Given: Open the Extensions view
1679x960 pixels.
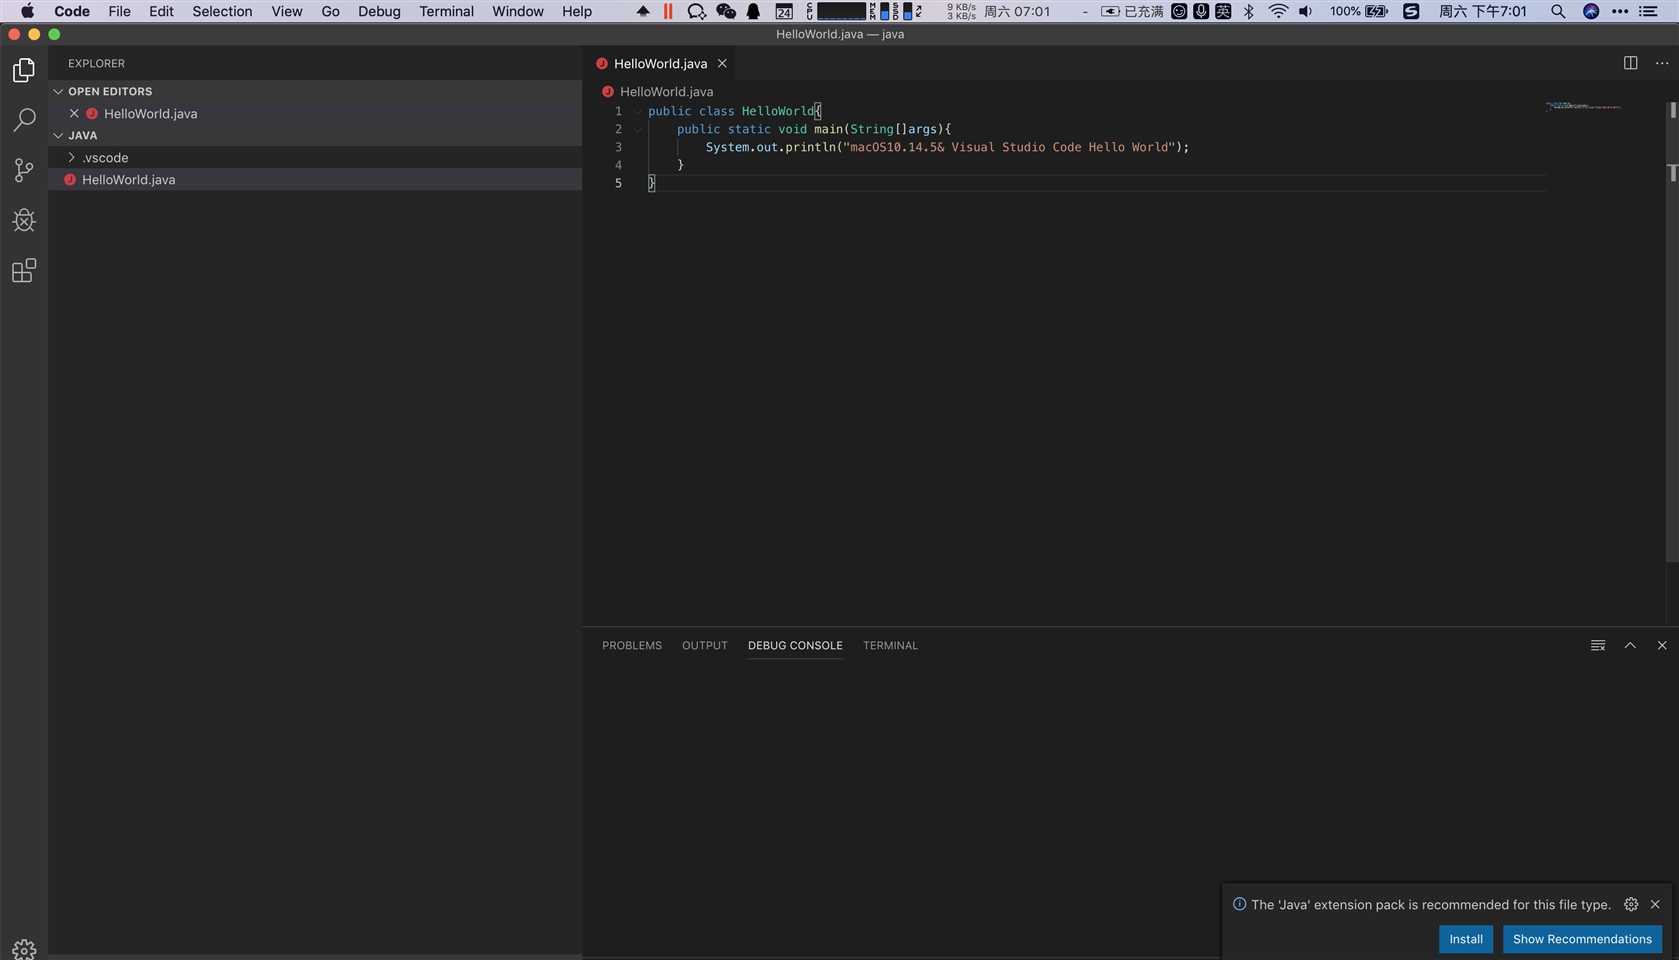Looking at the screenshot, I should coord(24,270).
